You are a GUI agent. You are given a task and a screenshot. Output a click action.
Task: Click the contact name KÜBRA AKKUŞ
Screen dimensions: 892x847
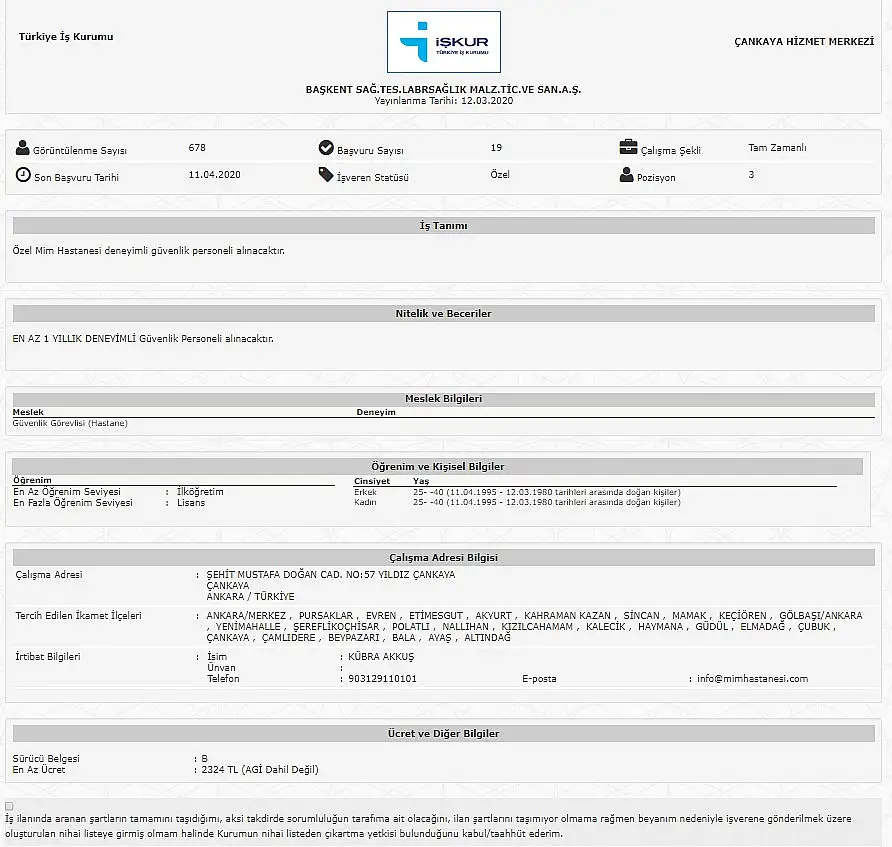coord(381,656)
